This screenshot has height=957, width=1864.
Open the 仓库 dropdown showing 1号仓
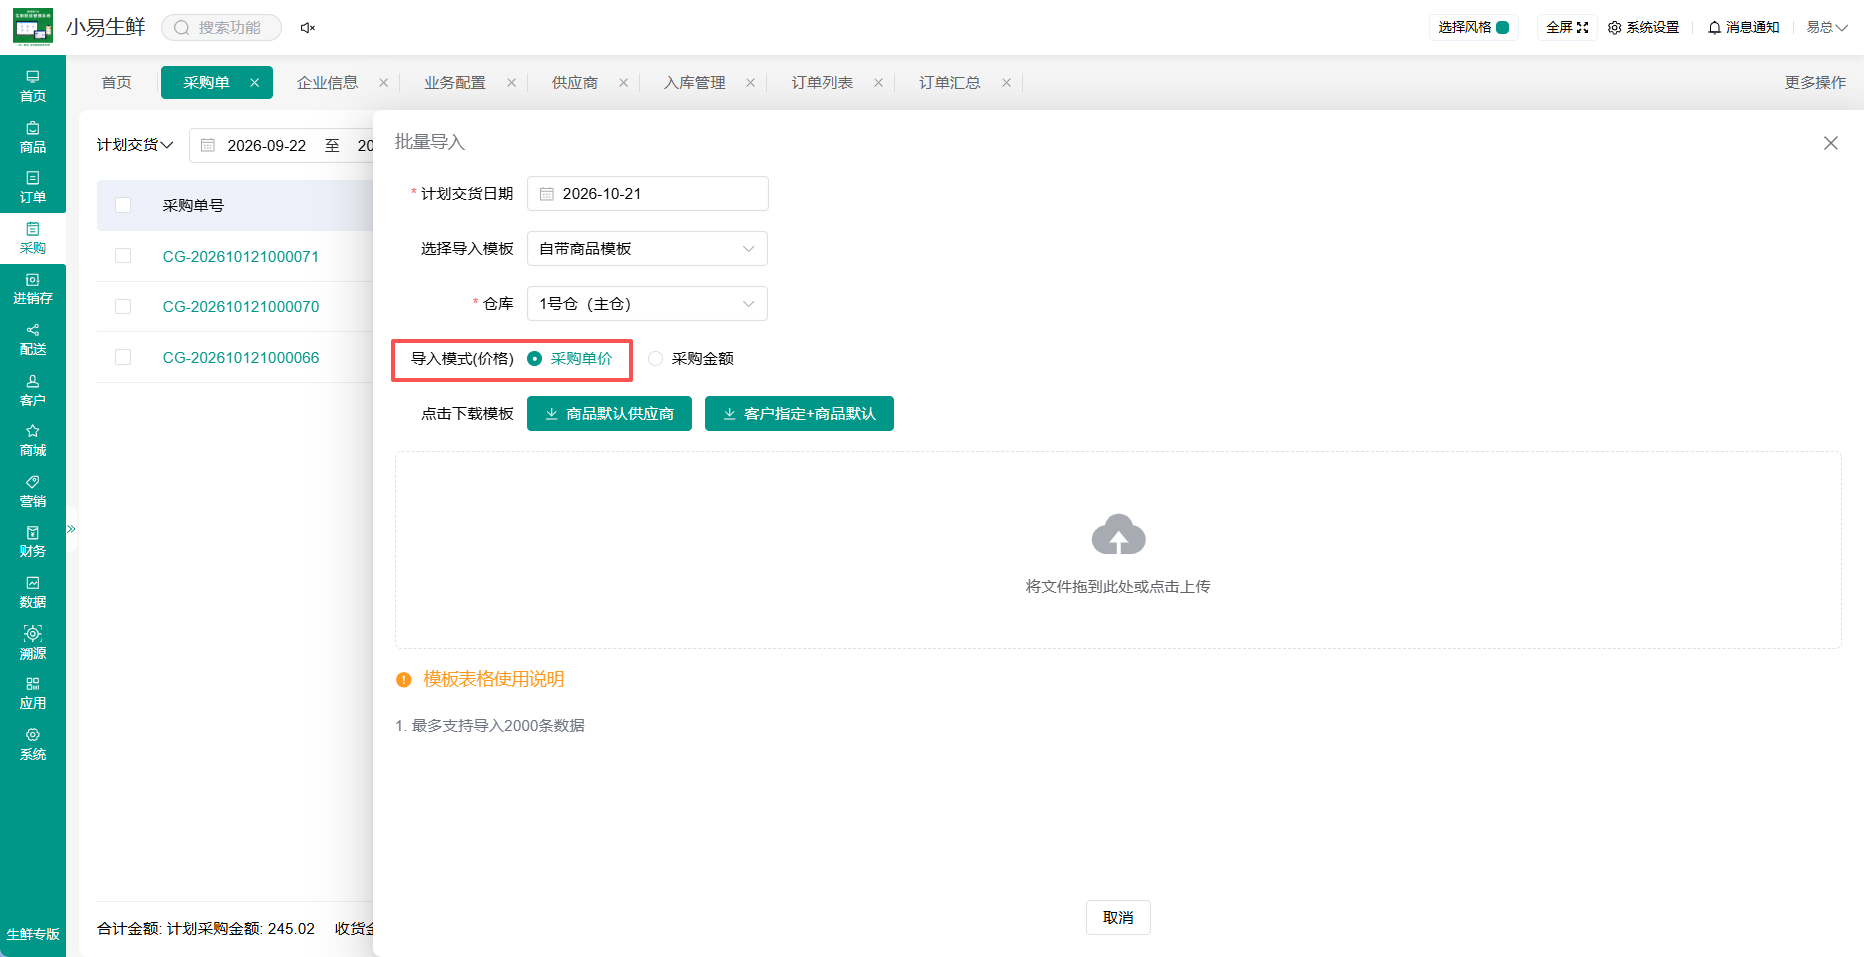[647, 303]
